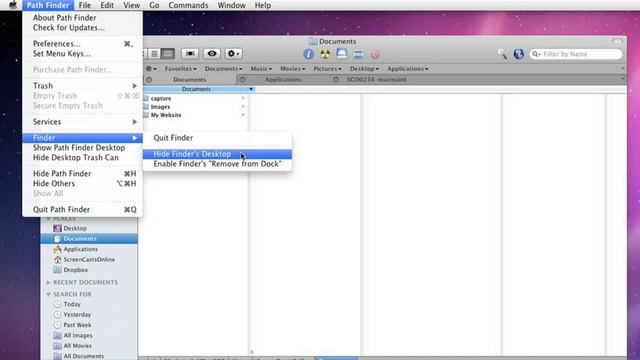
Task: Click the blue globe toolbar icon
Action: [518, 54]
